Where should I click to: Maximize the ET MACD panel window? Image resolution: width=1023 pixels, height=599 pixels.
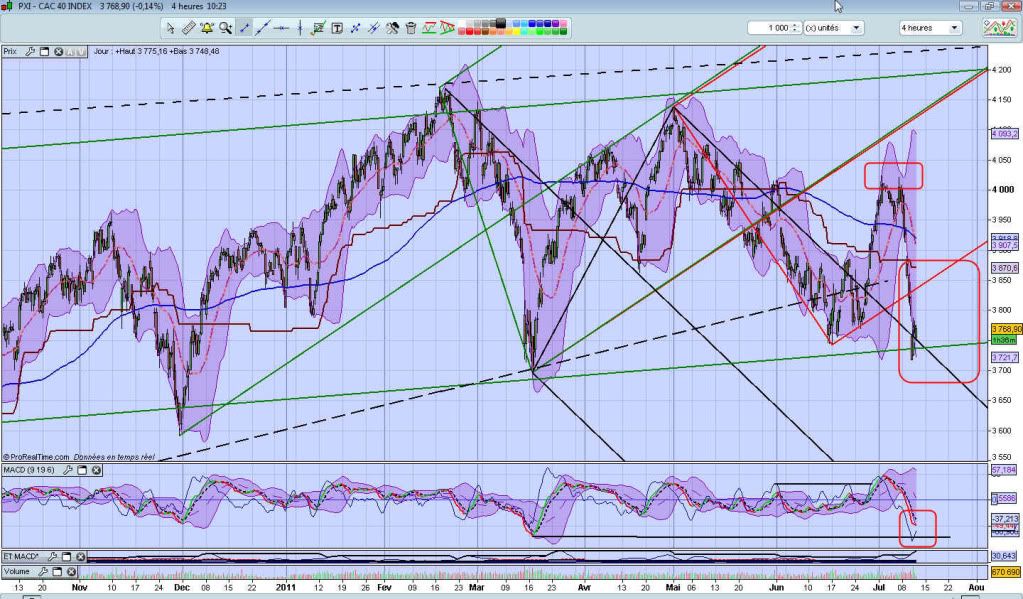(x=65, y=556)
